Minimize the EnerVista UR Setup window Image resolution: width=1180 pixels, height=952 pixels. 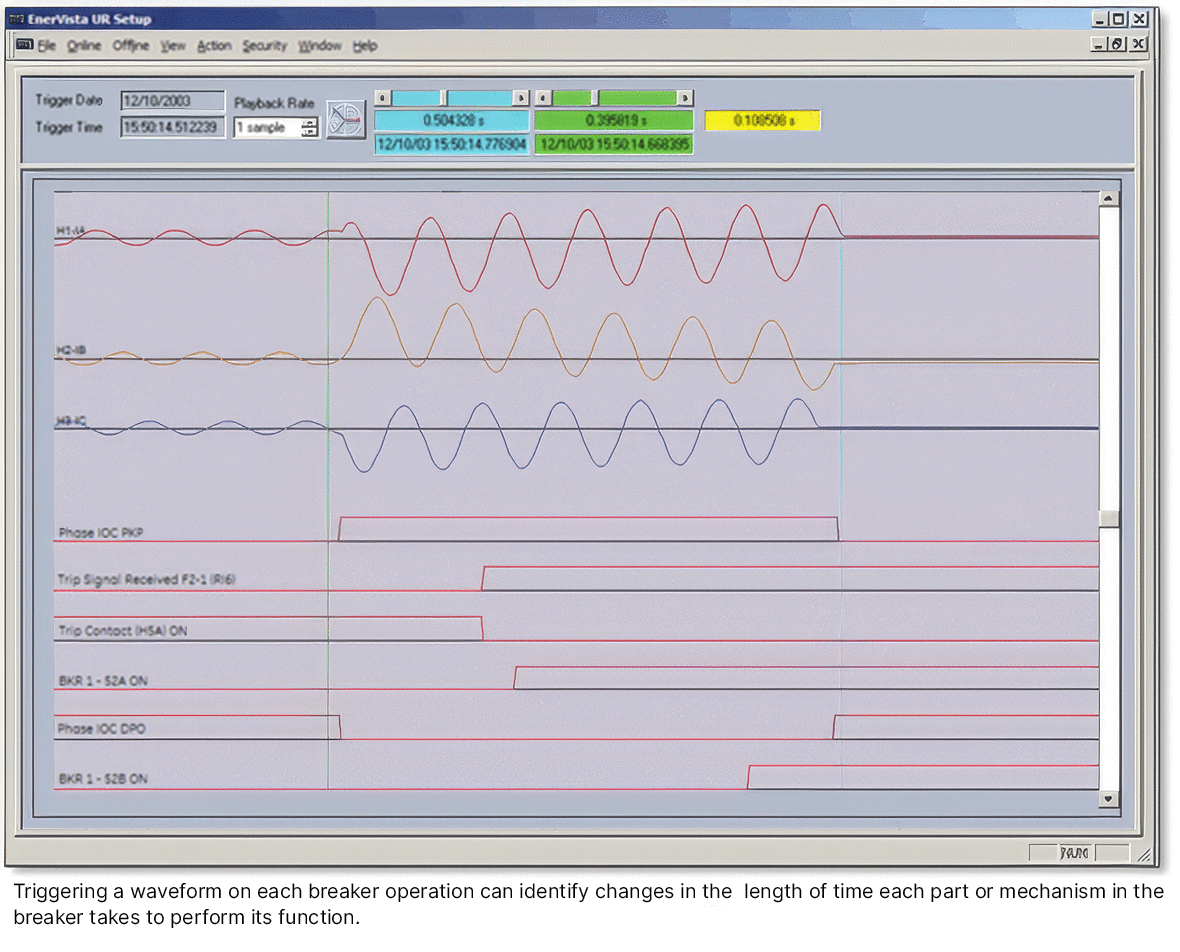click(1099, 19)
